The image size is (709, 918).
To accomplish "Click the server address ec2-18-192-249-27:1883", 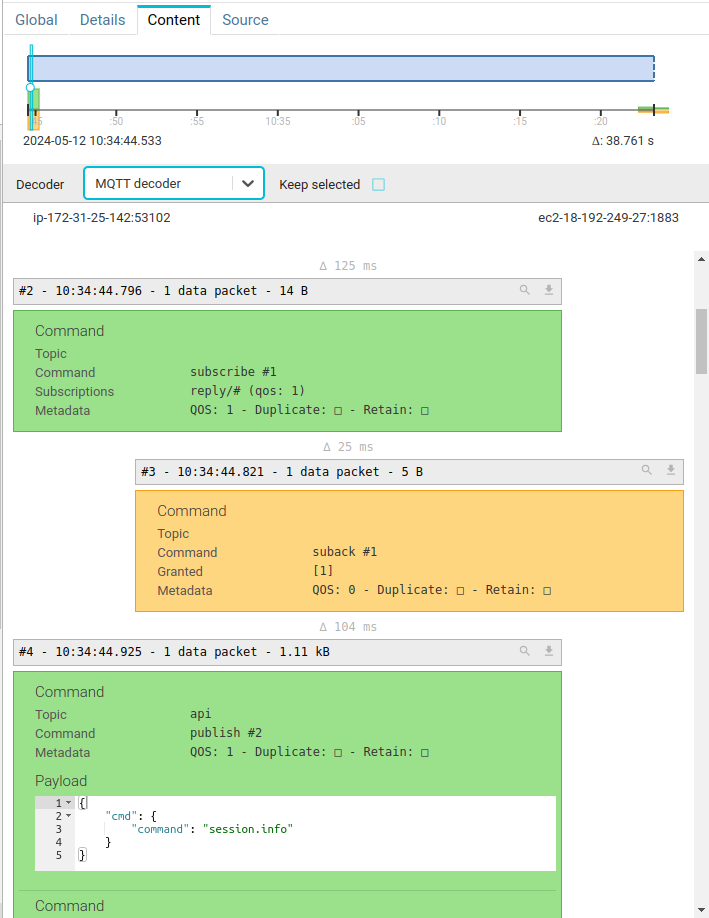I will click(608, 218).
